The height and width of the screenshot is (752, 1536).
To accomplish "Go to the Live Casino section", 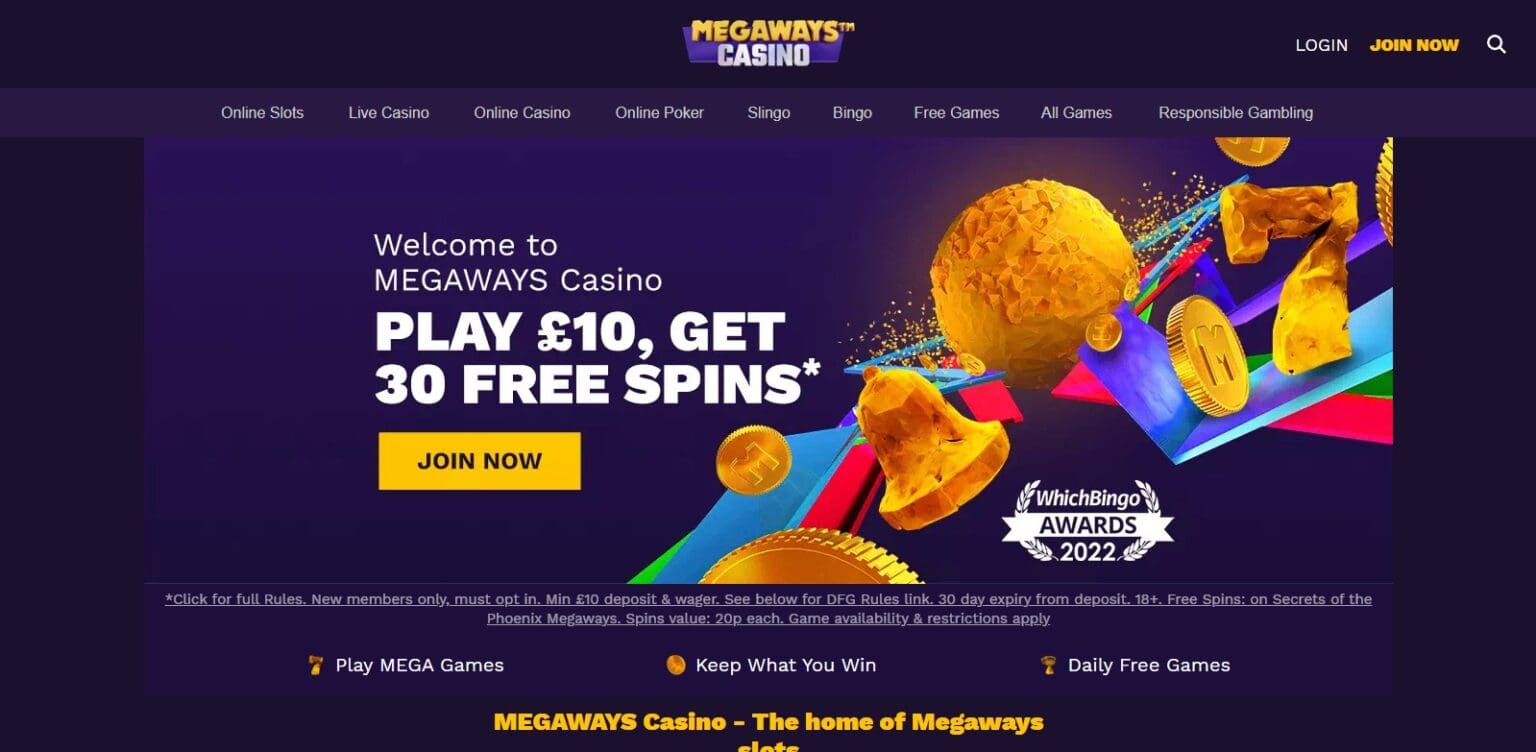I will [x=389, y=113].
